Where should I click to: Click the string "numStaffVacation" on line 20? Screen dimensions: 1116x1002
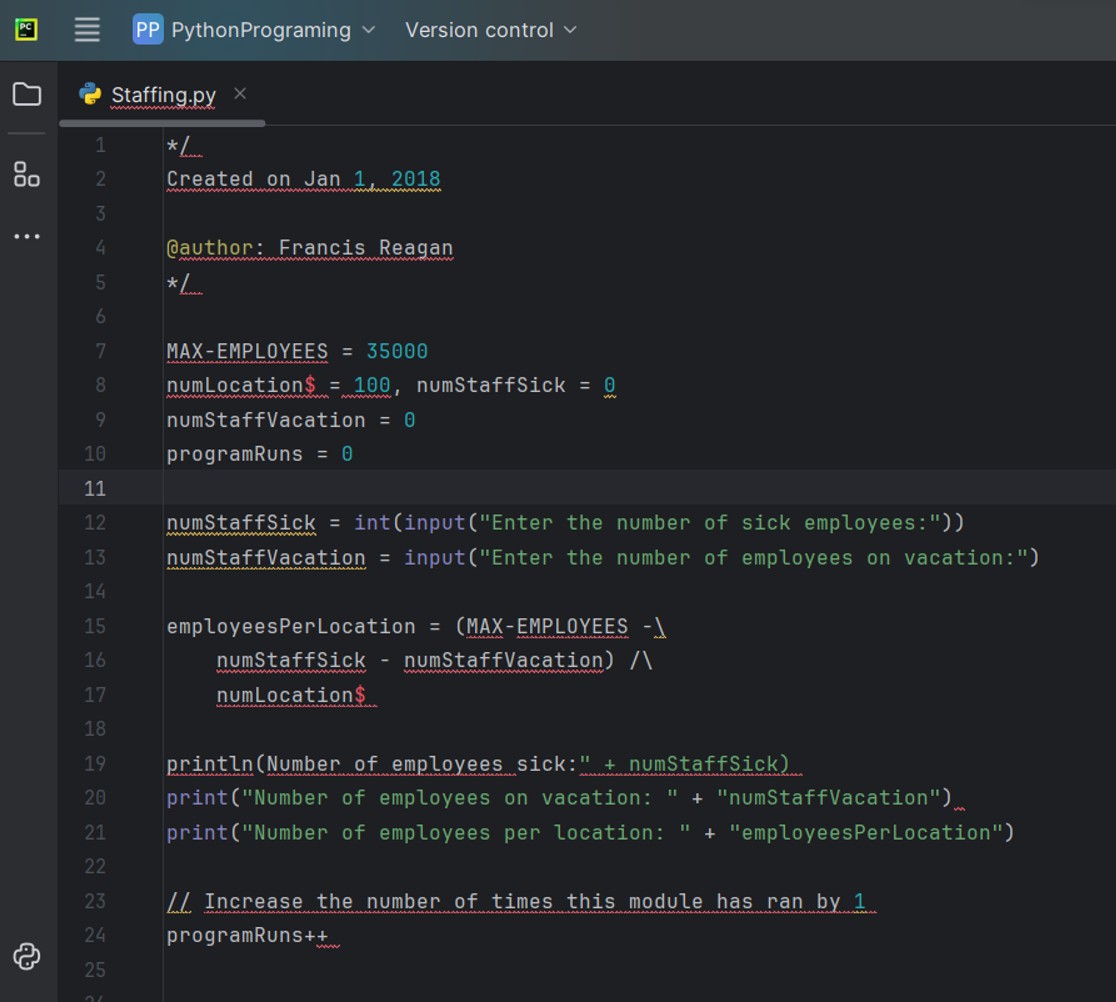(x=829, y=798)
